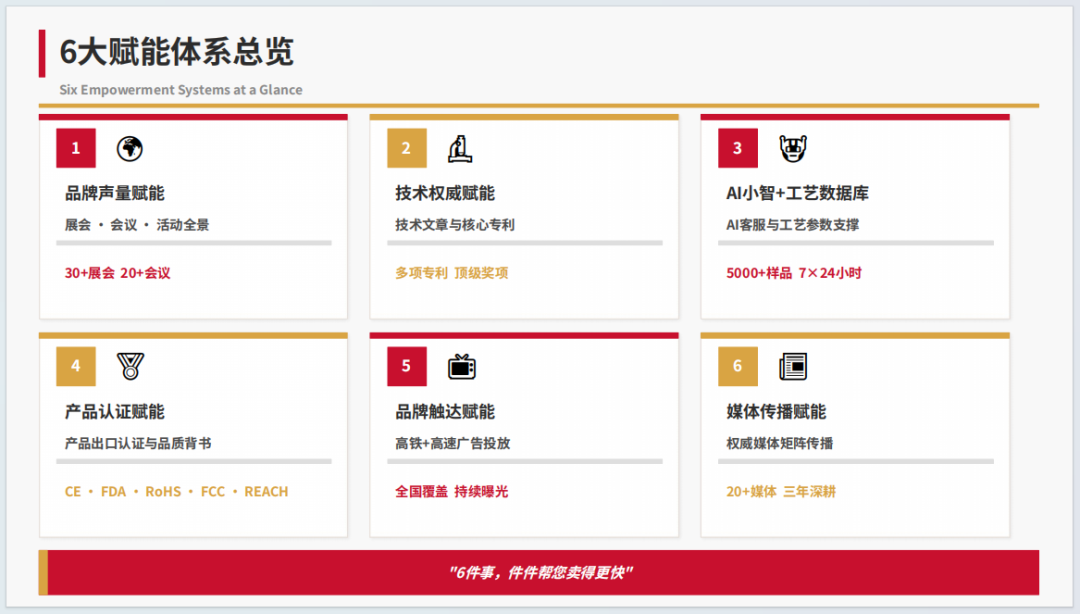Click the heading 媒体传播赋能
The height and width of the screenshot is (614, 1080).
[x=776, y=412]
